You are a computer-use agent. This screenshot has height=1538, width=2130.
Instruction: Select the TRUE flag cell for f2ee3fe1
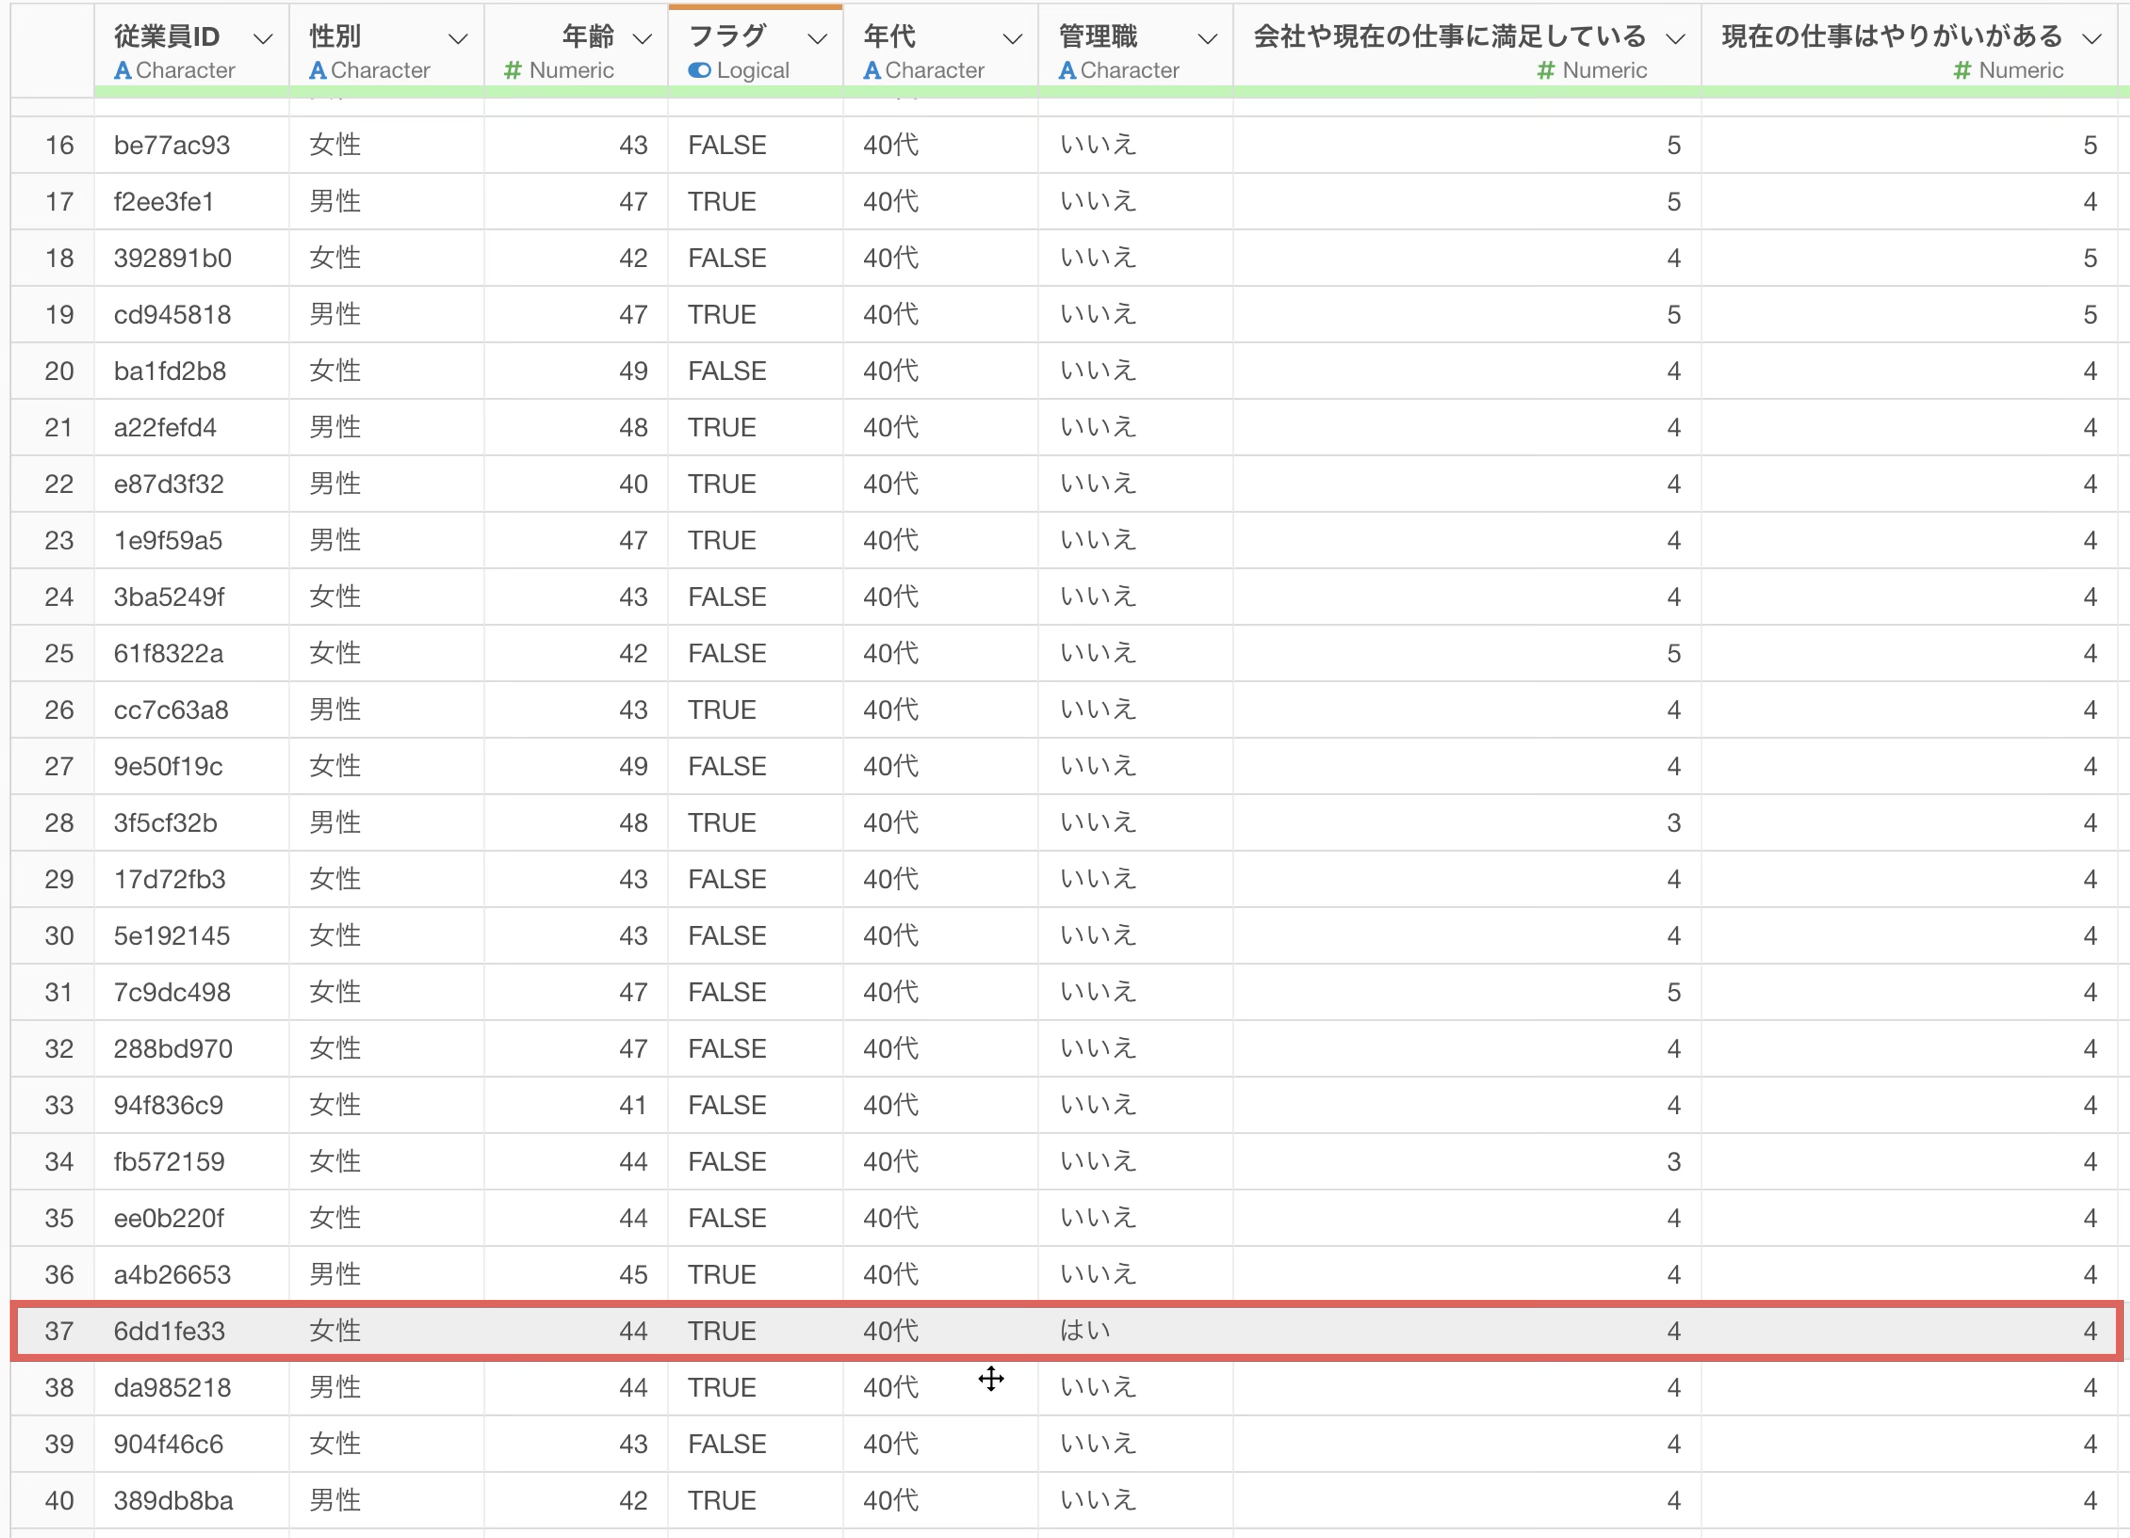(x=722, y=202)
